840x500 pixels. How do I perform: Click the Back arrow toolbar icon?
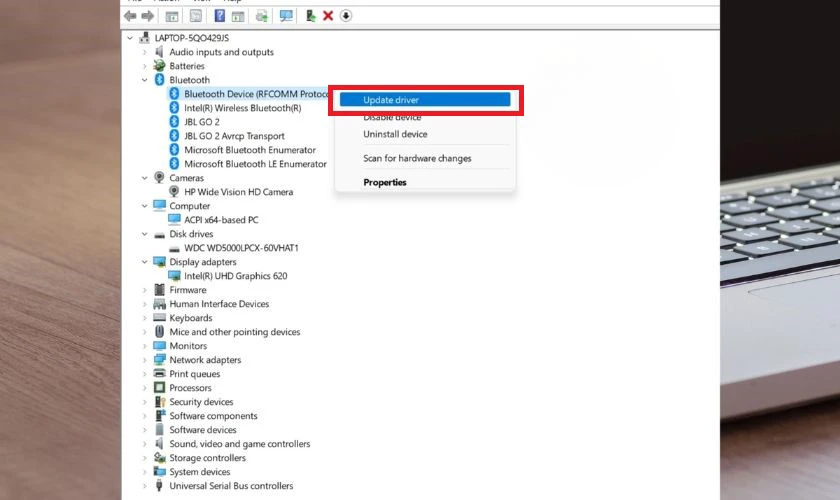tap(130, 16)
